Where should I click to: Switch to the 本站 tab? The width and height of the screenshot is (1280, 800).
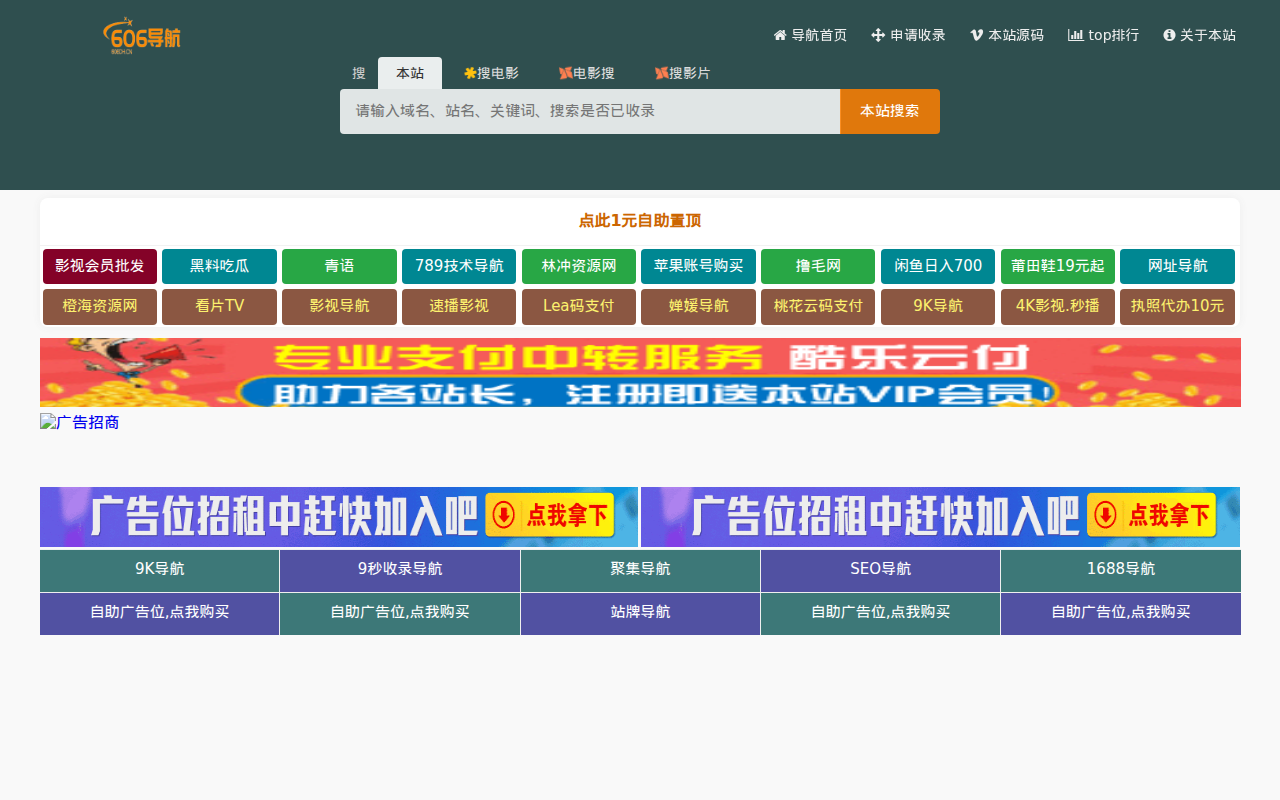(410, 72)
